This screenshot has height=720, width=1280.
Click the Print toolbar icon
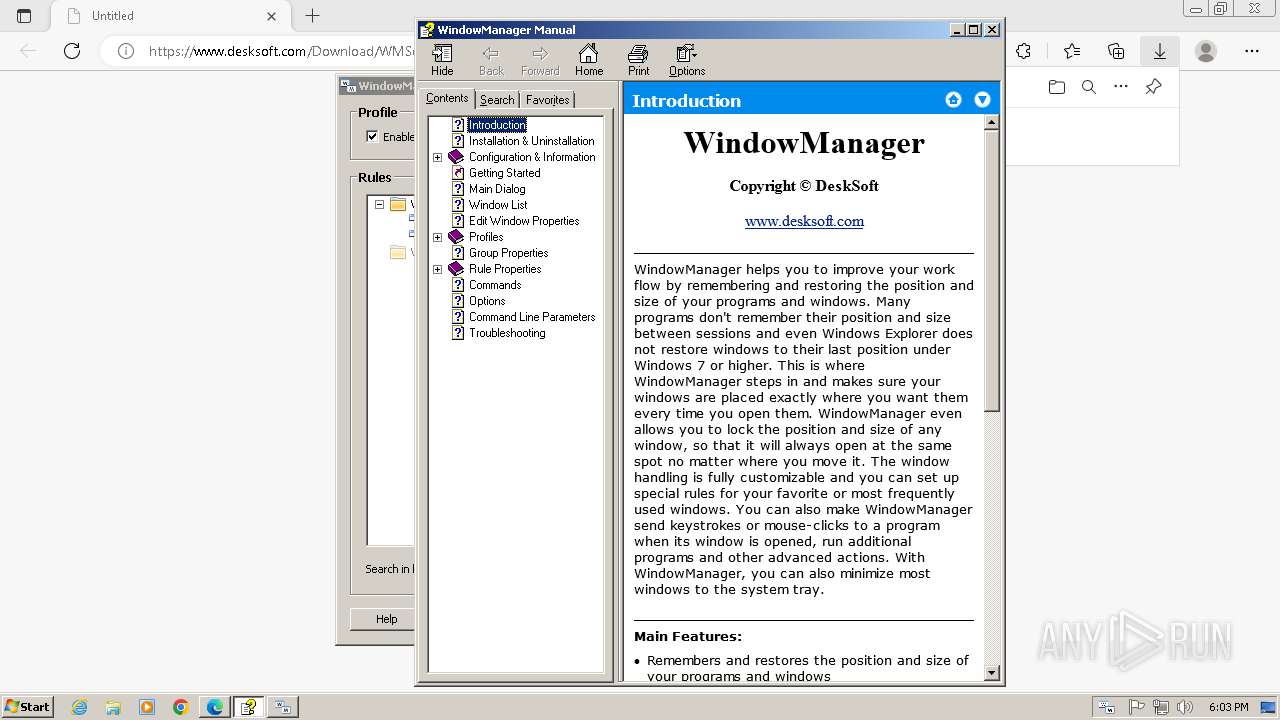tap(638, 60)
